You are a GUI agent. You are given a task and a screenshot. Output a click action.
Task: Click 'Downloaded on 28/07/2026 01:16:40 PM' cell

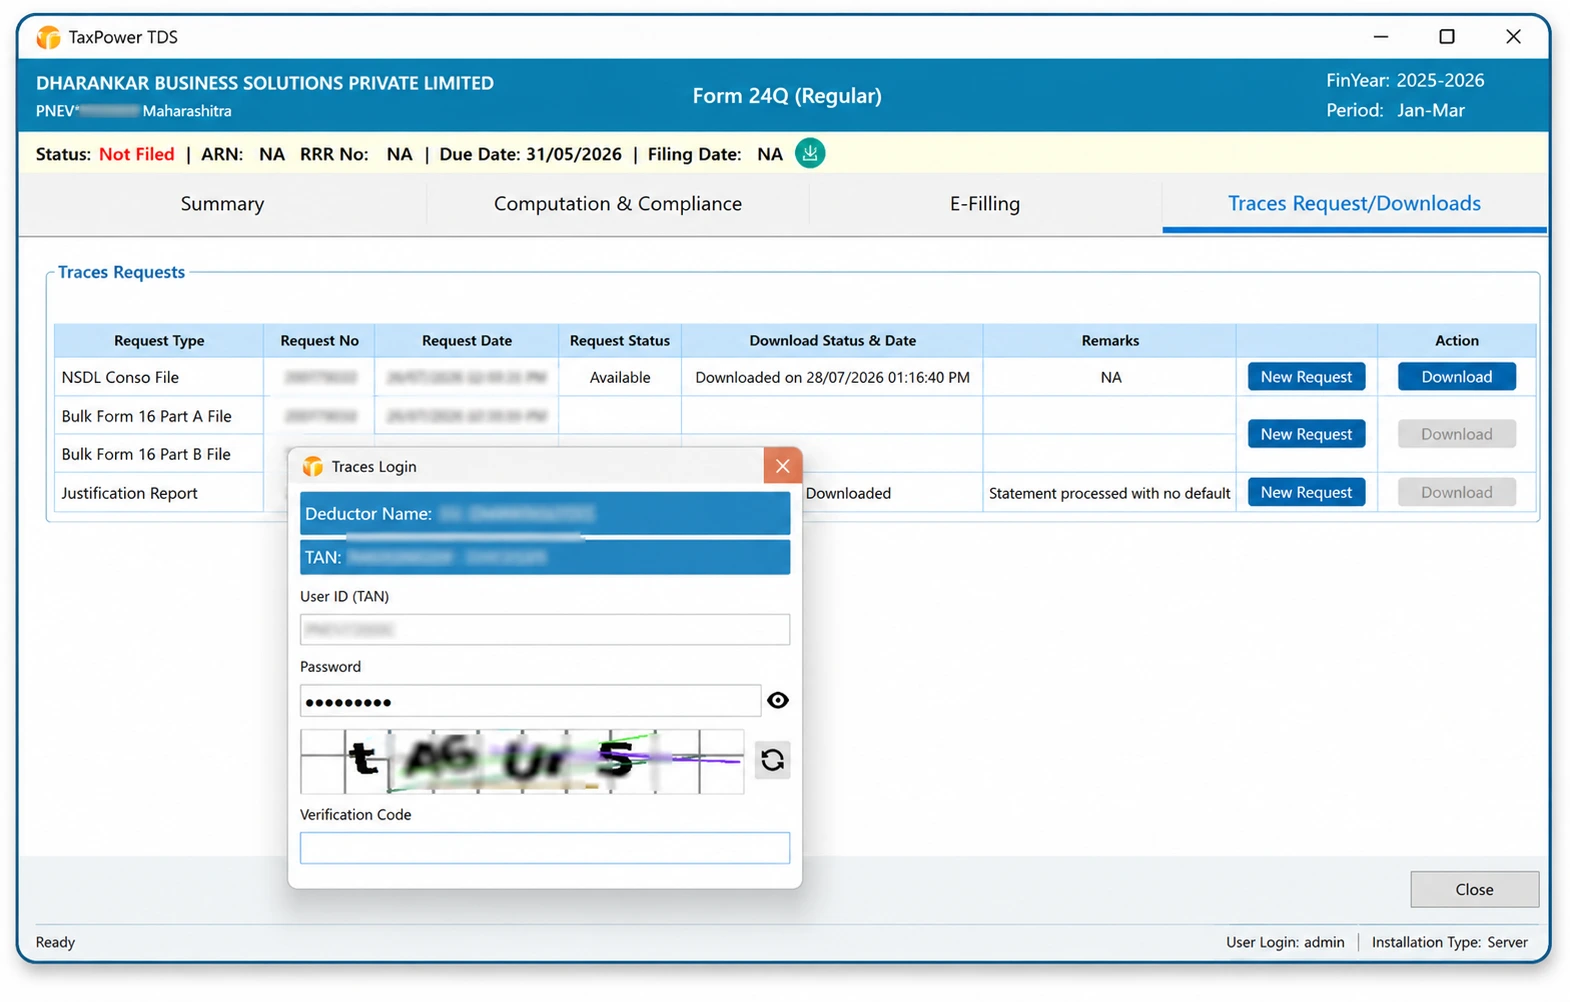coord(832,377)
